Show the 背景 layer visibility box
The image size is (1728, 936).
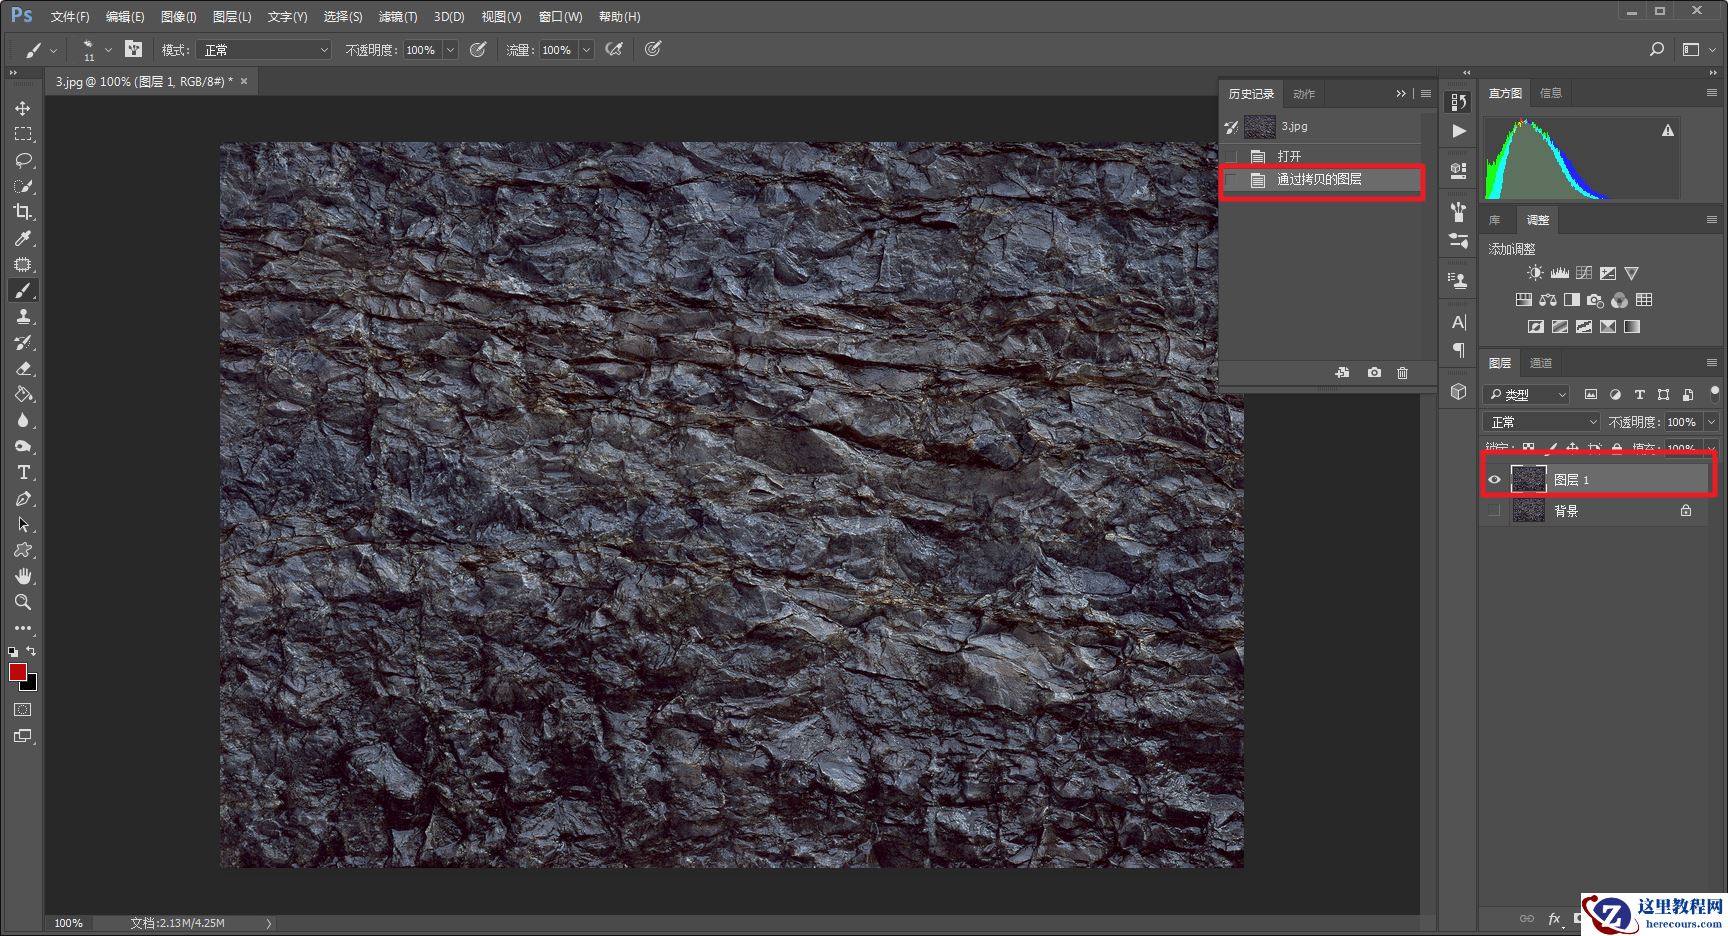click(x=1494, y=511)
